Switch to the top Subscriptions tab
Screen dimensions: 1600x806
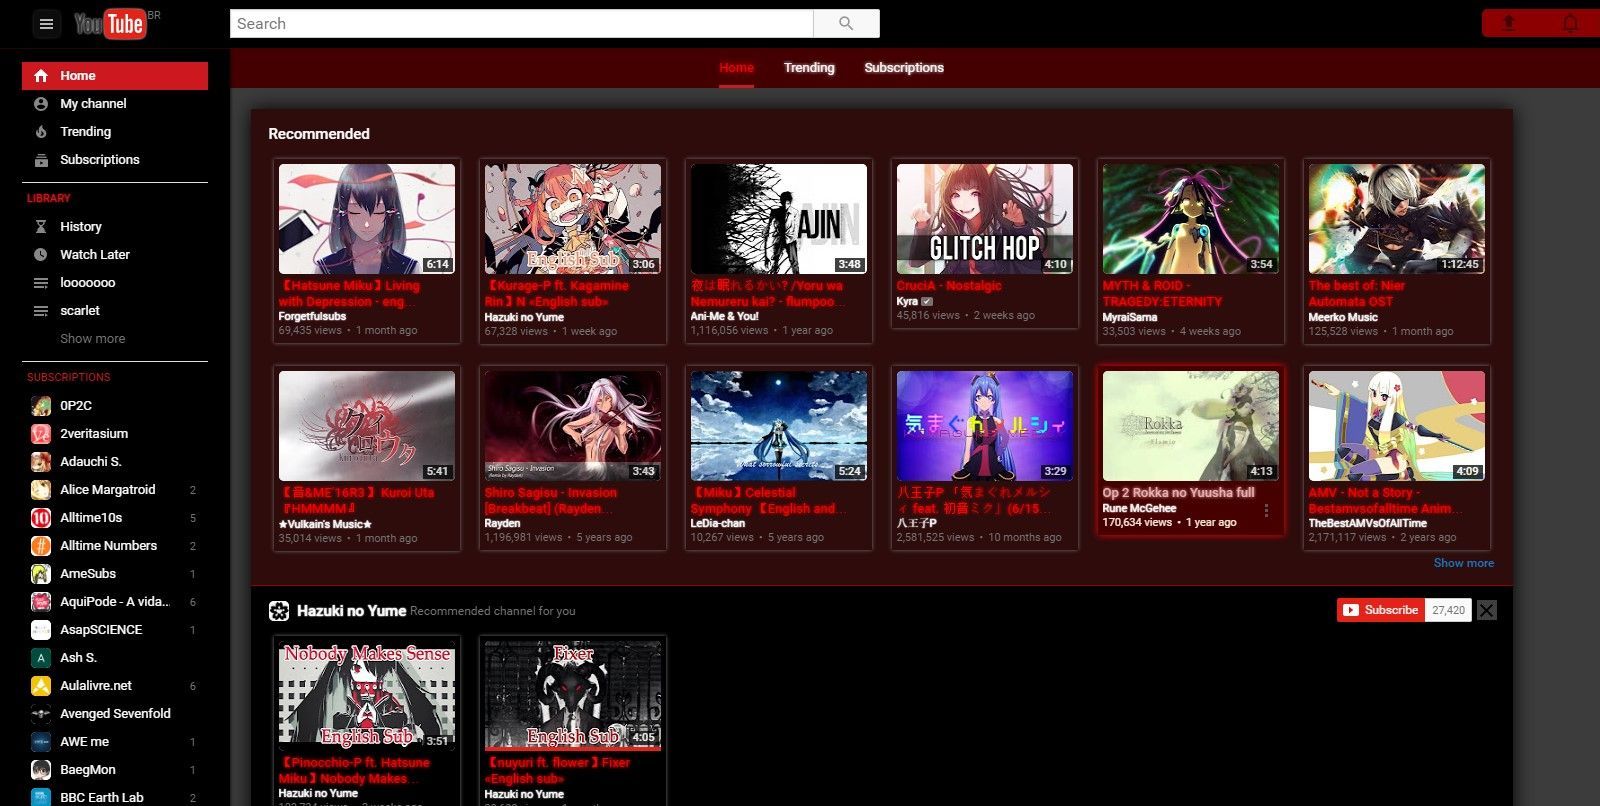click(x=904, y=68)
